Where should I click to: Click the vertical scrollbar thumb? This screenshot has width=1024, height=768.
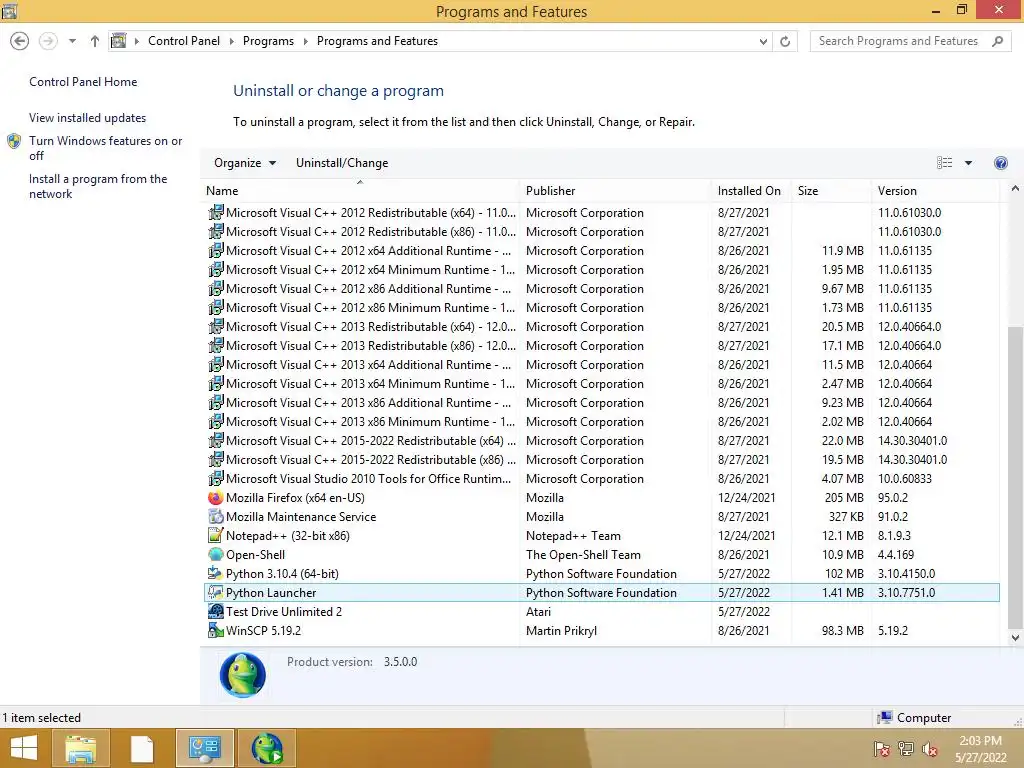click(x=1015, y=477)
